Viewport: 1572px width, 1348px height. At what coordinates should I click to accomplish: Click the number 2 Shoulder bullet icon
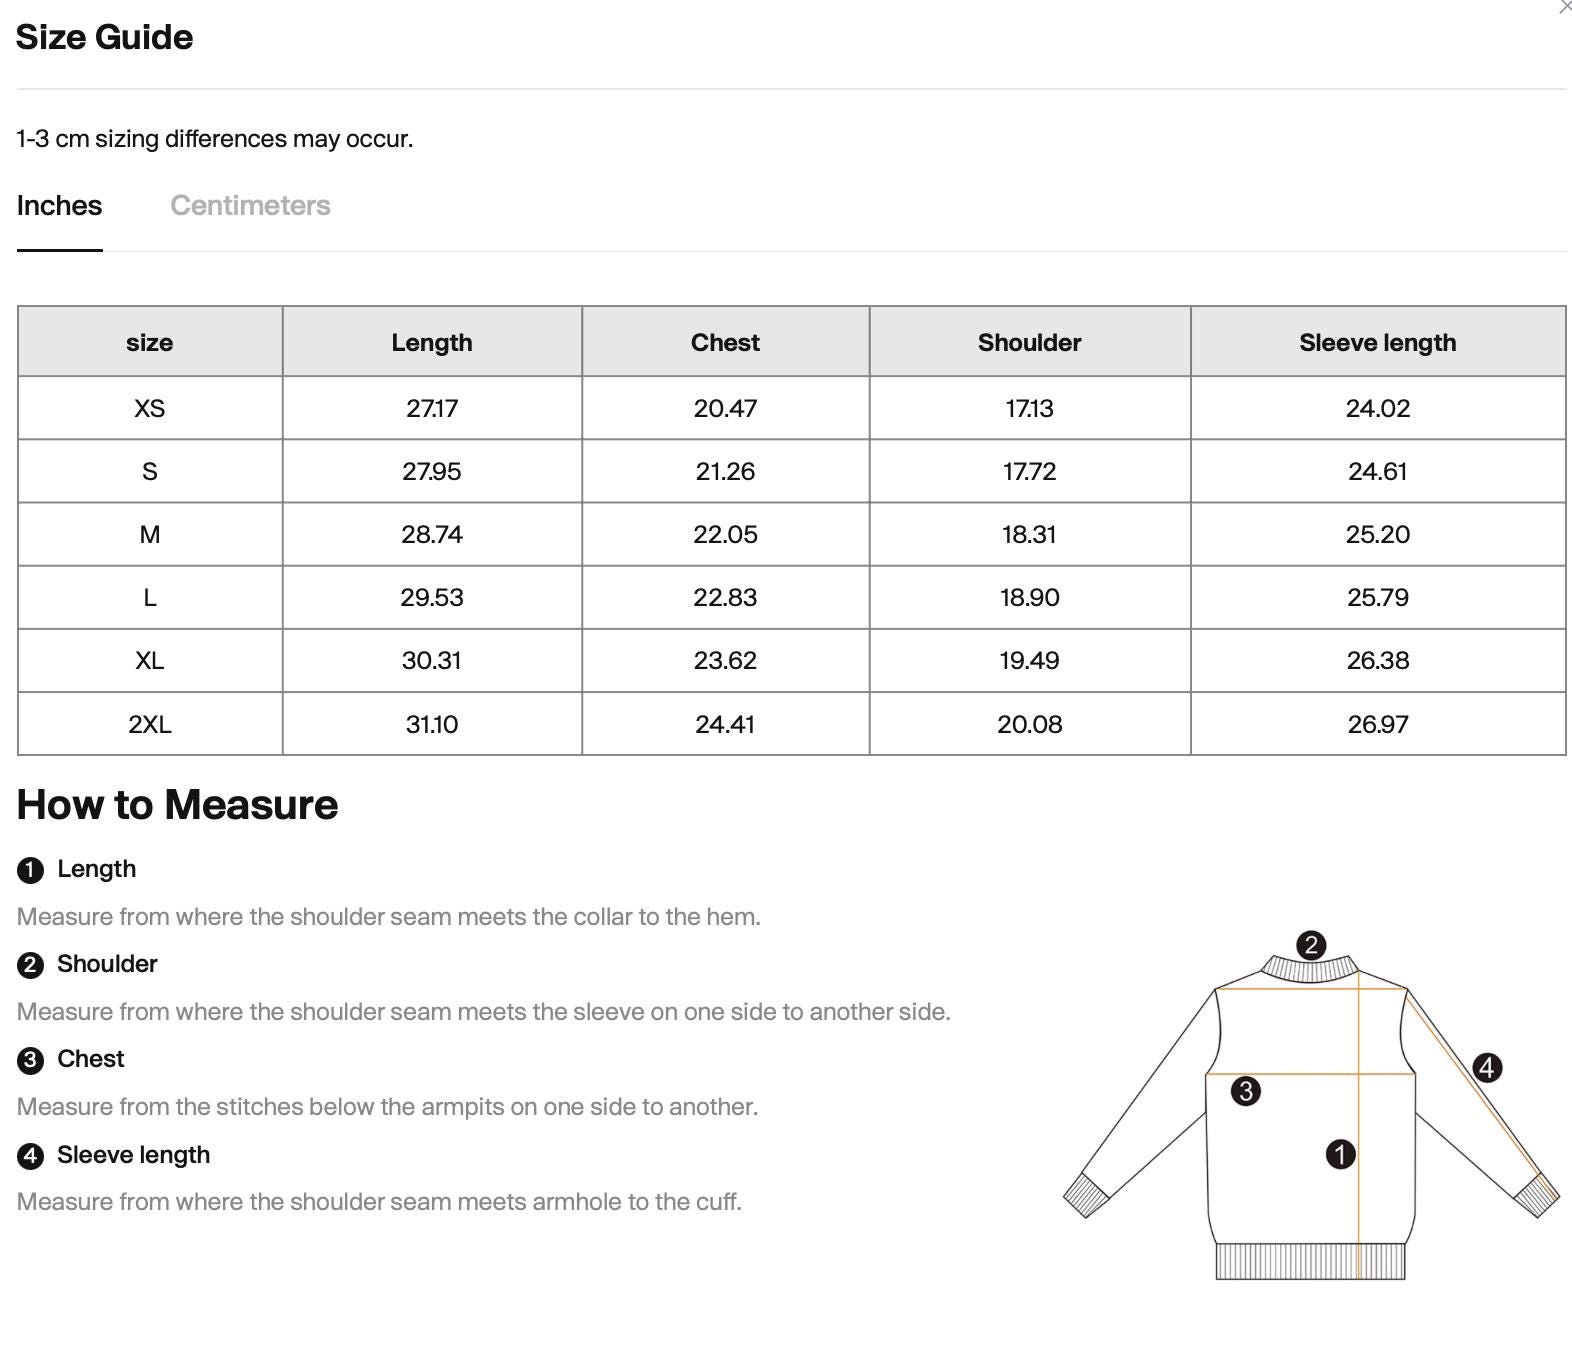(31, 965)
